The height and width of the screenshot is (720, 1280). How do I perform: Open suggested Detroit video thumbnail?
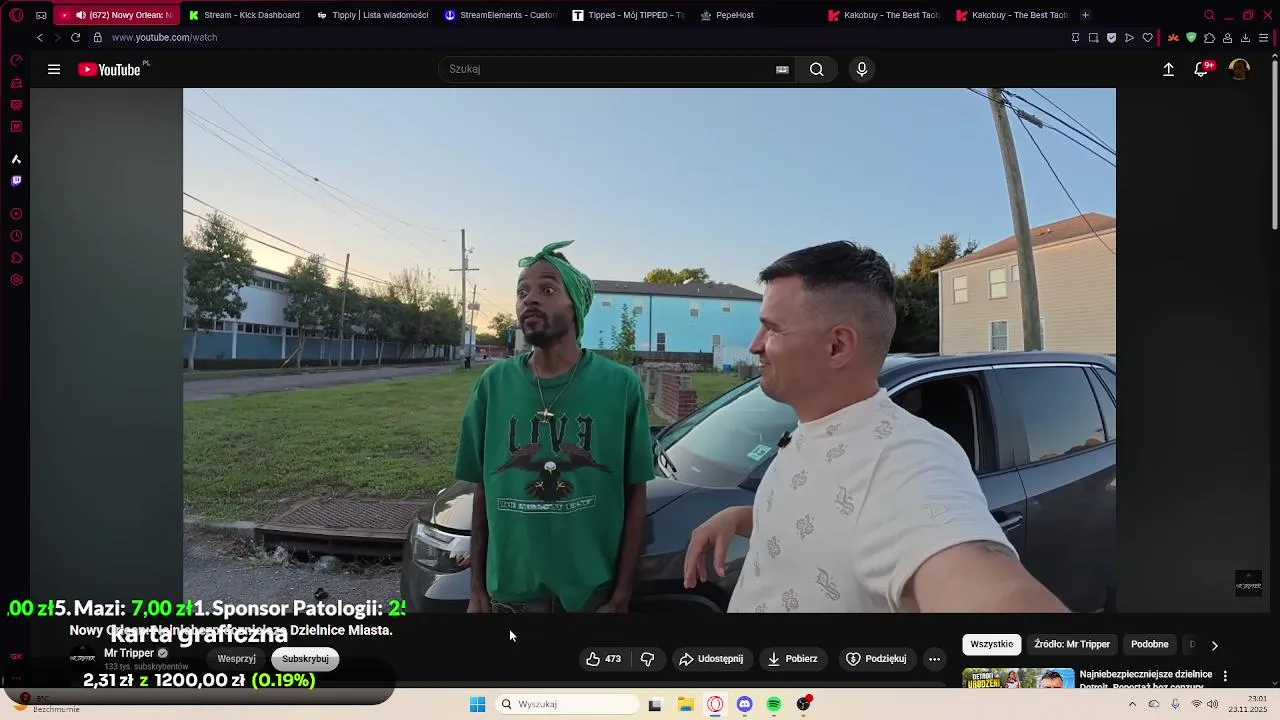1018,679
